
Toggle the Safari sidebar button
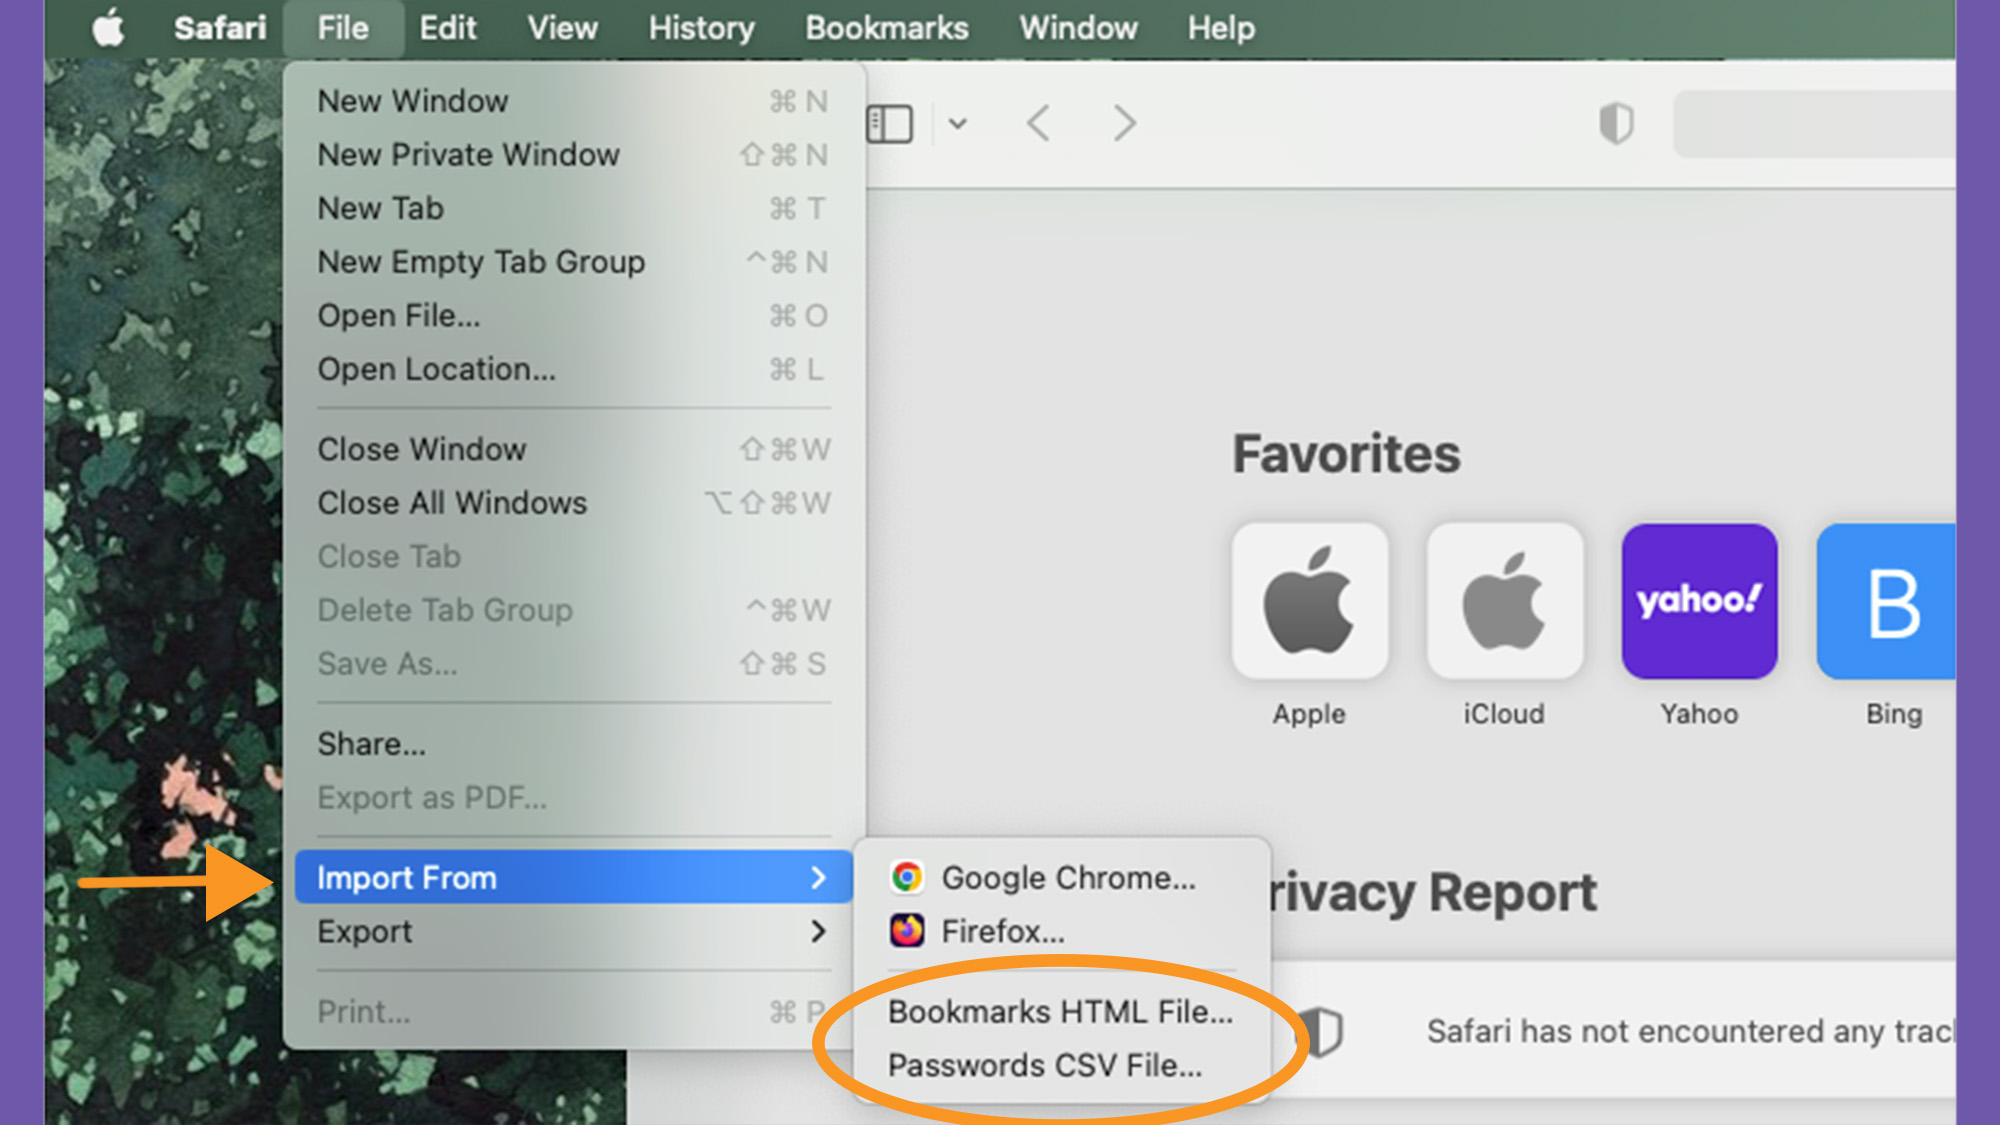click(x=889, y=124)
